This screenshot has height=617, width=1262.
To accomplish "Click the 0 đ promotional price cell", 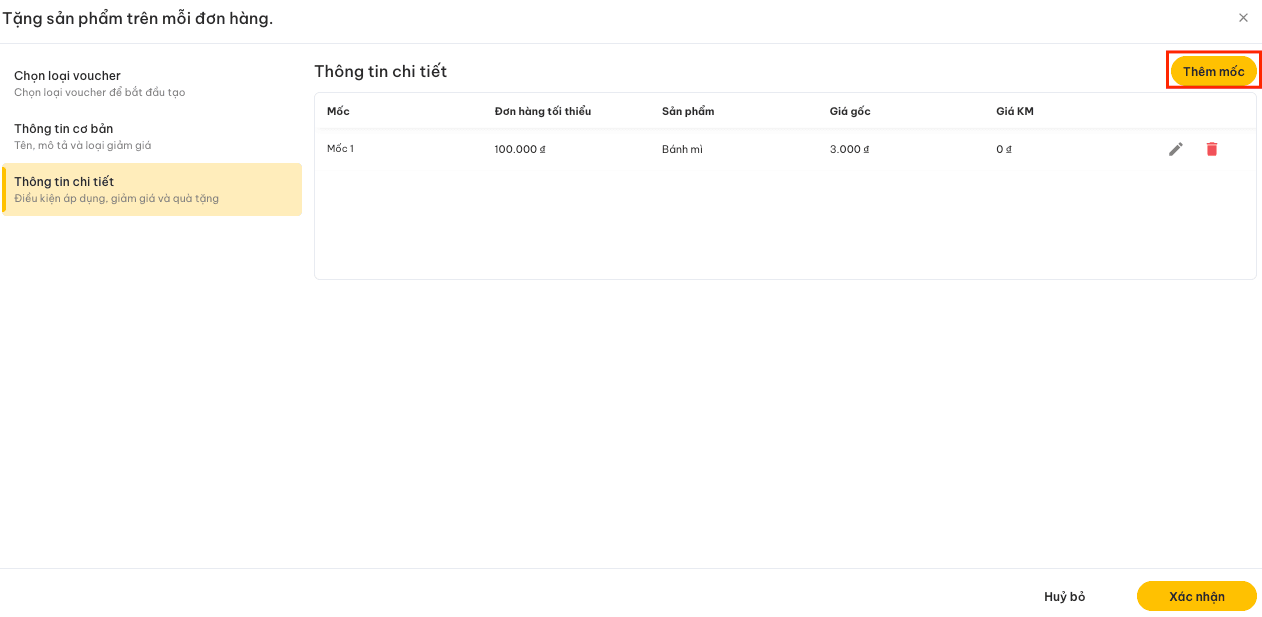I will (x=1004, y=149).
